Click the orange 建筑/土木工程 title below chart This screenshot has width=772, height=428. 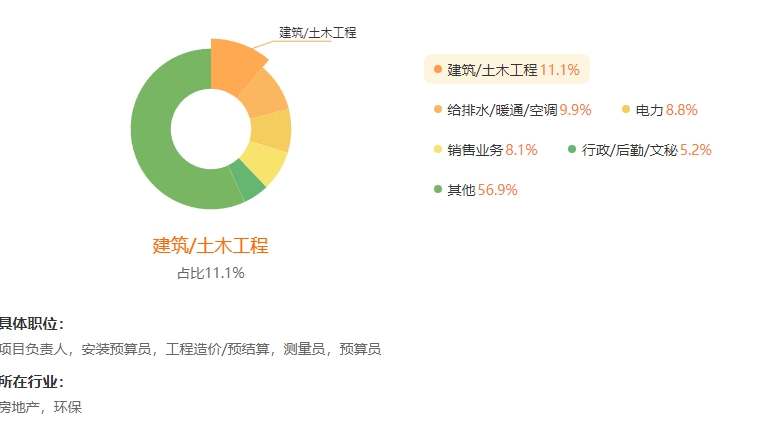coord(210,245)
